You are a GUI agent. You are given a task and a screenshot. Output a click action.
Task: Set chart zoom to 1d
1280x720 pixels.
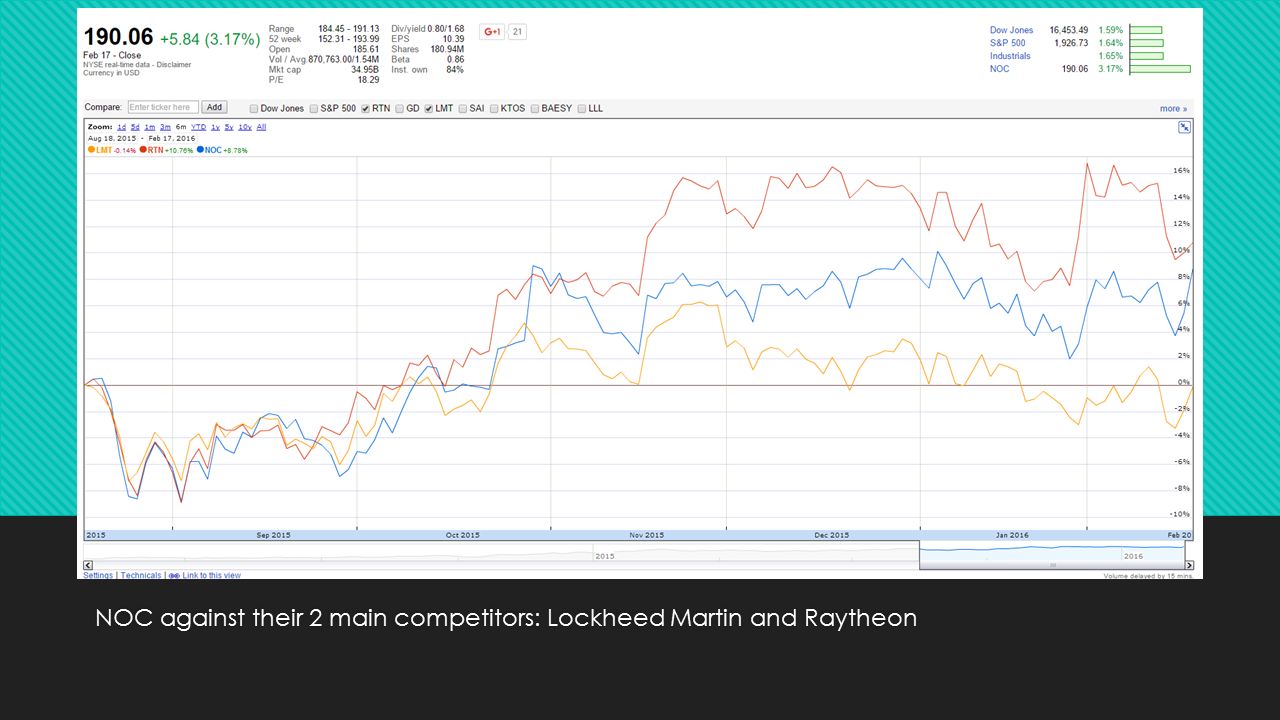pos(121,127)
